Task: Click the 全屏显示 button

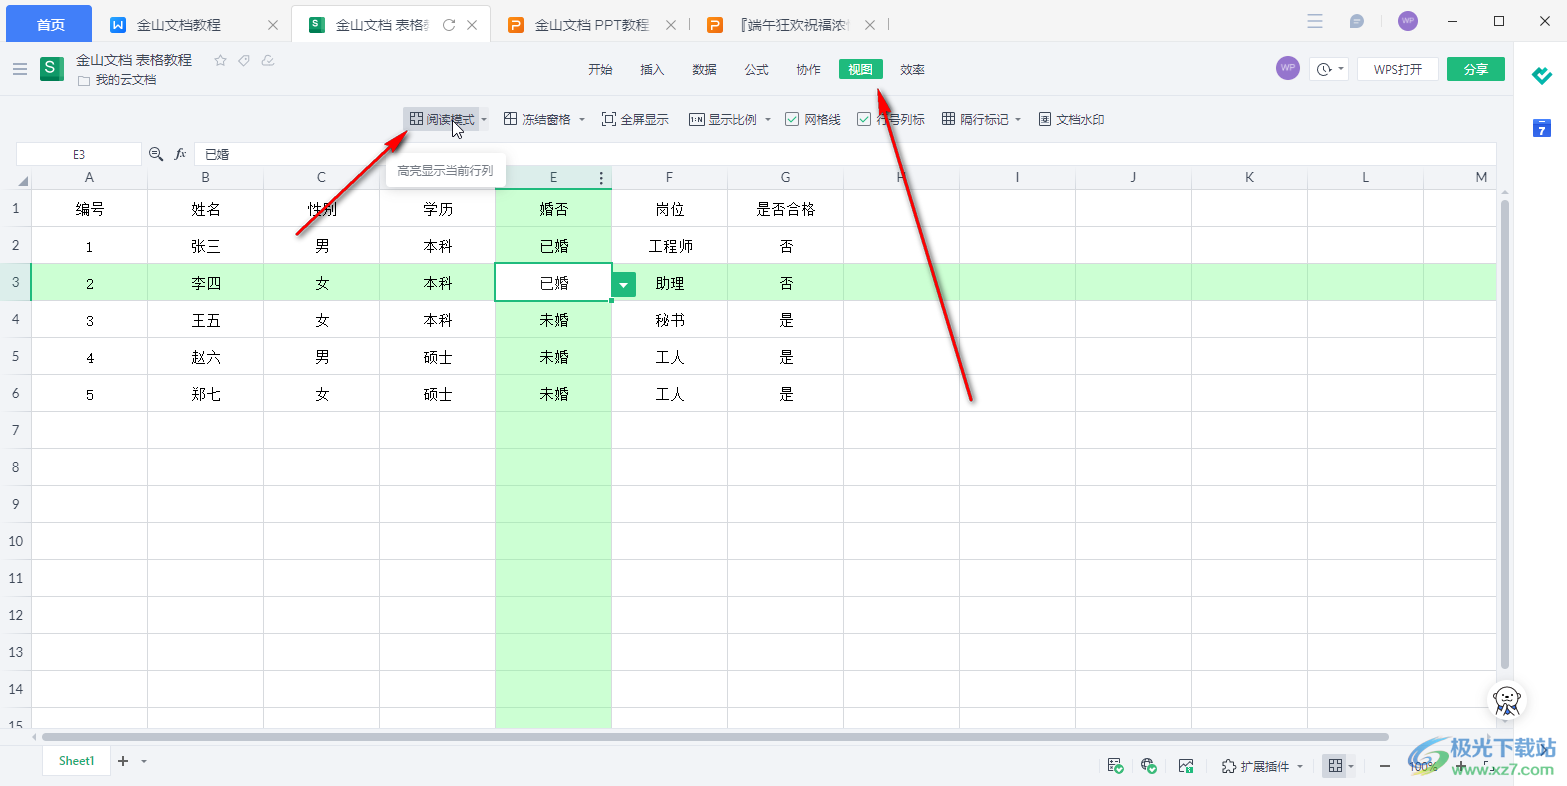Action: coord(635,119)
